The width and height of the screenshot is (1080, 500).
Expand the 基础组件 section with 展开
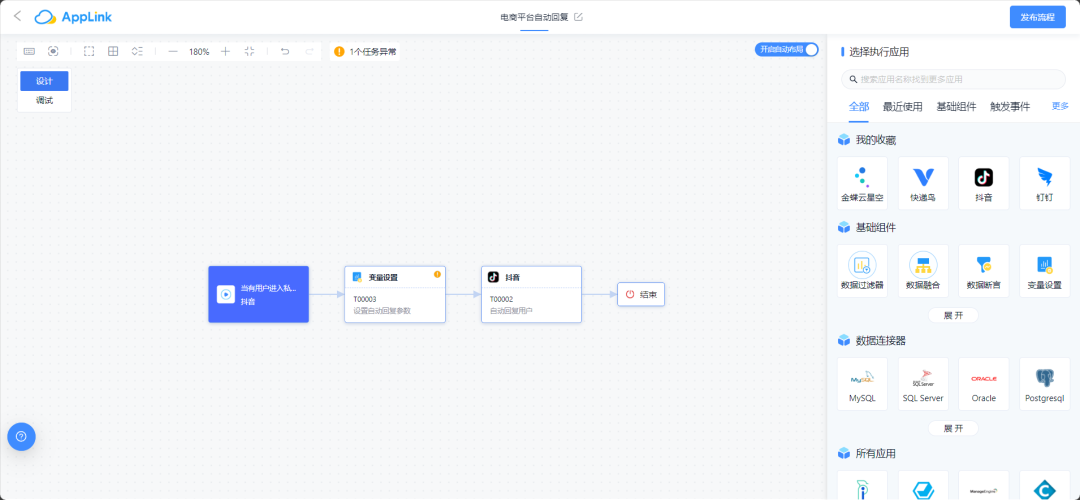(x=953, y=315)
